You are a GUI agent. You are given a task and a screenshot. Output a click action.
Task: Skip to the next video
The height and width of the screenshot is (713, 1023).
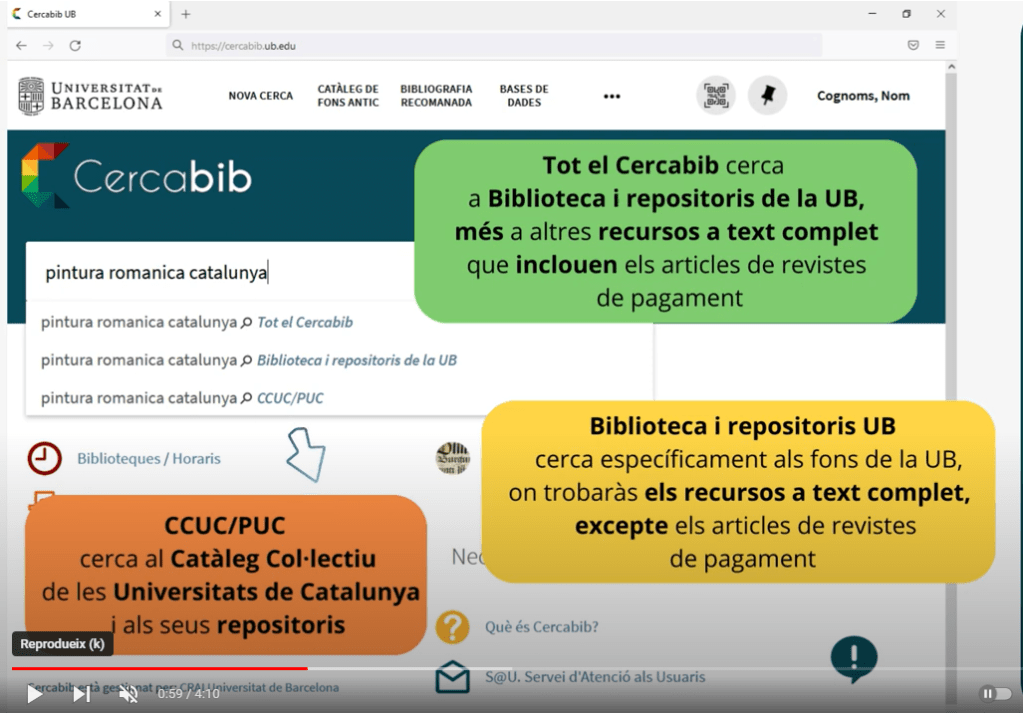(81, 694)
